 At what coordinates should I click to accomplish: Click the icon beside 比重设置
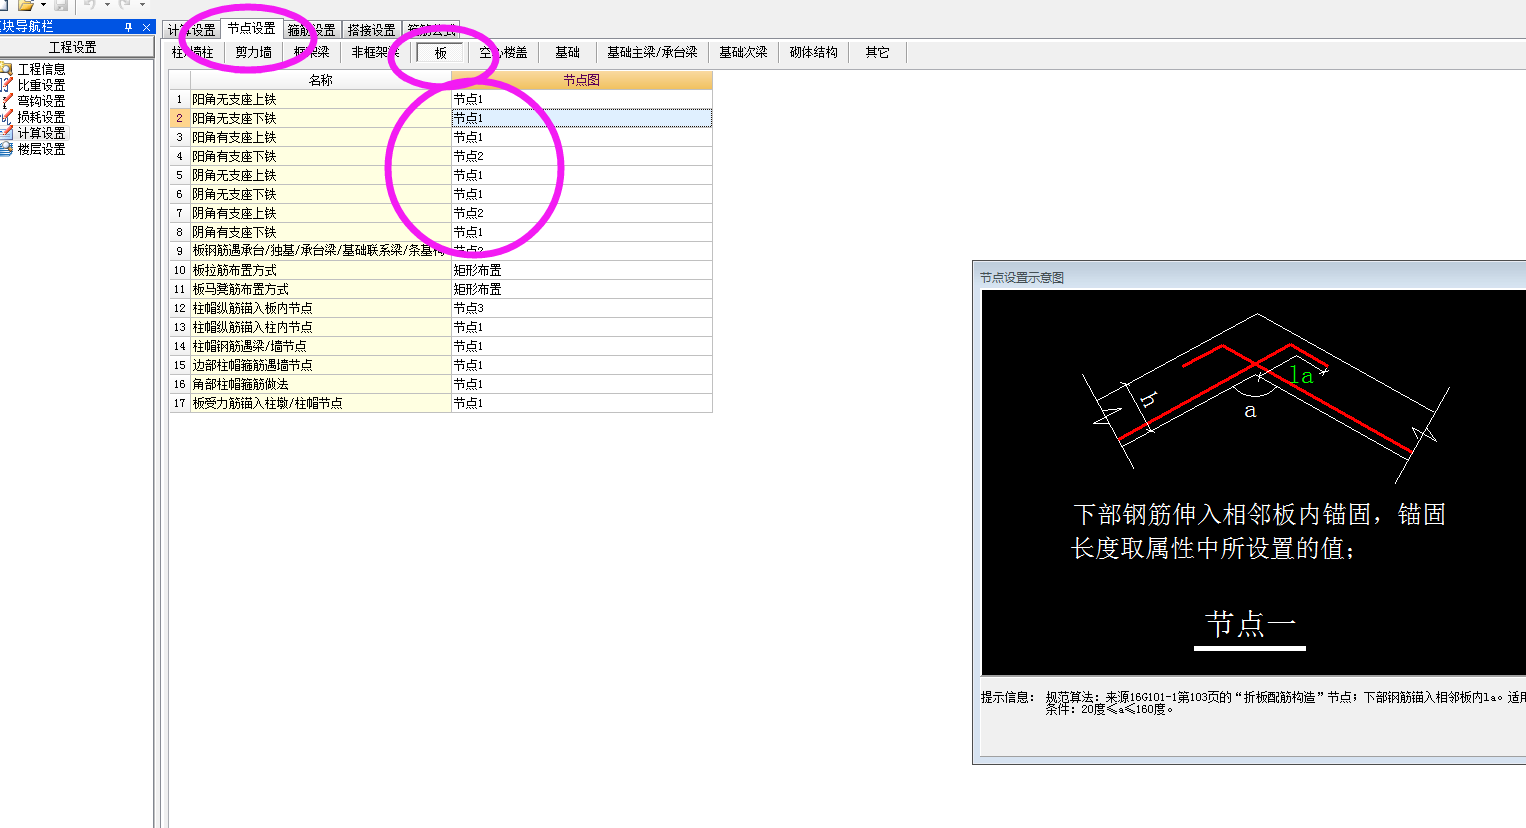pyautogui.click(x=7, y=85)
